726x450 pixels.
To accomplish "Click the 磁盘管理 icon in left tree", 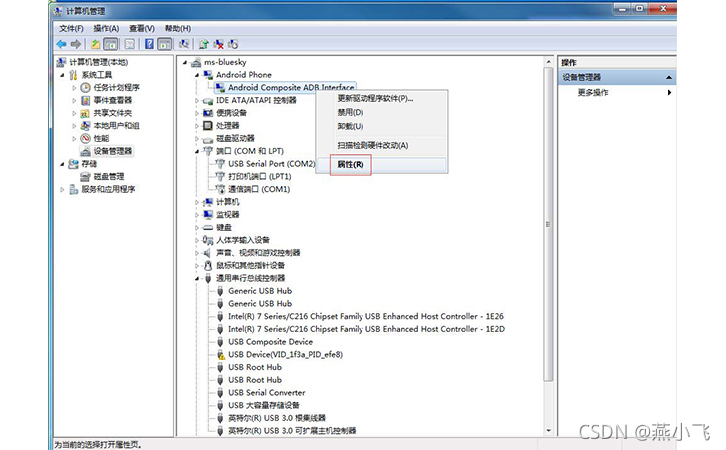I will (85, 177).
